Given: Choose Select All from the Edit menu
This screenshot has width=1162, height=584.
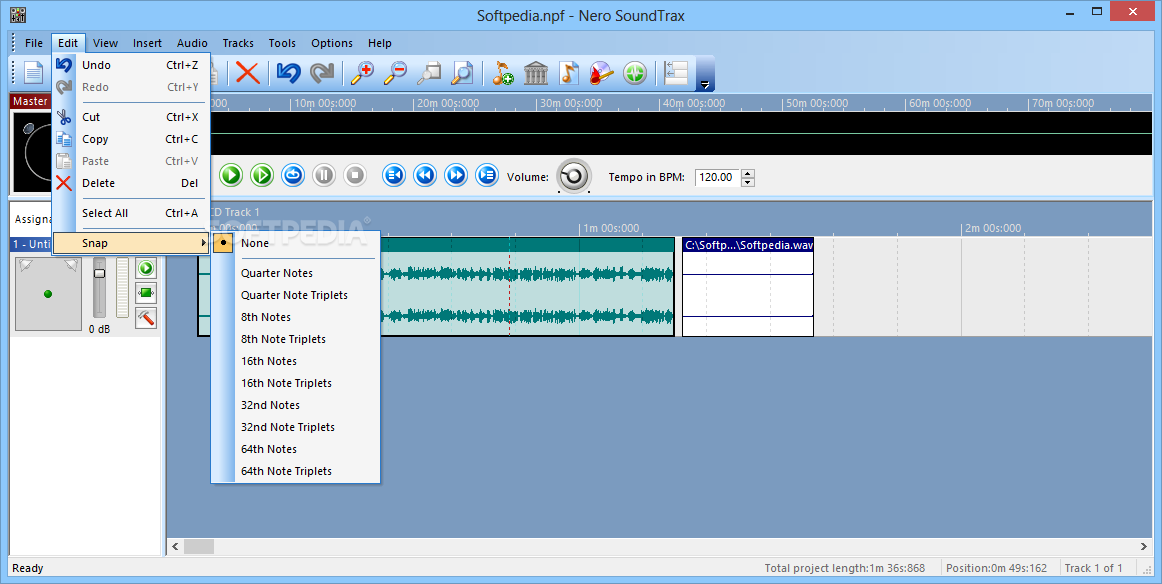Looking at the screenshot, I should (131, 213).
